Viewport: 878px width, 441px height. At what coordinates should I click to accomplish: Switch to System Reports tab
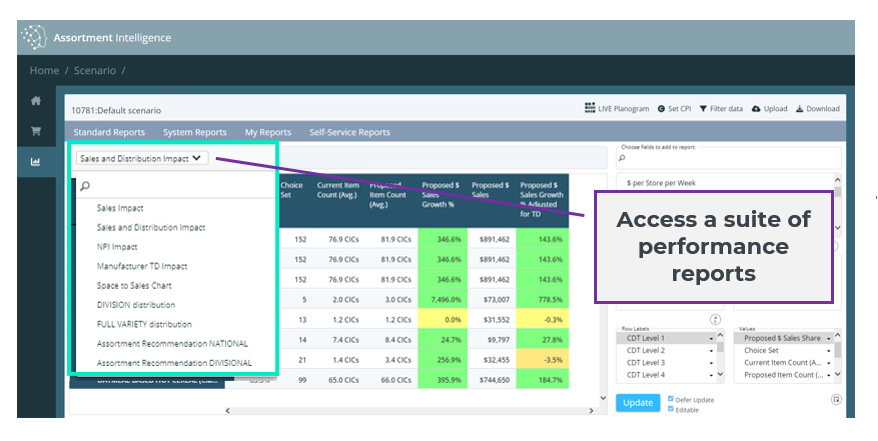(195, 132)
